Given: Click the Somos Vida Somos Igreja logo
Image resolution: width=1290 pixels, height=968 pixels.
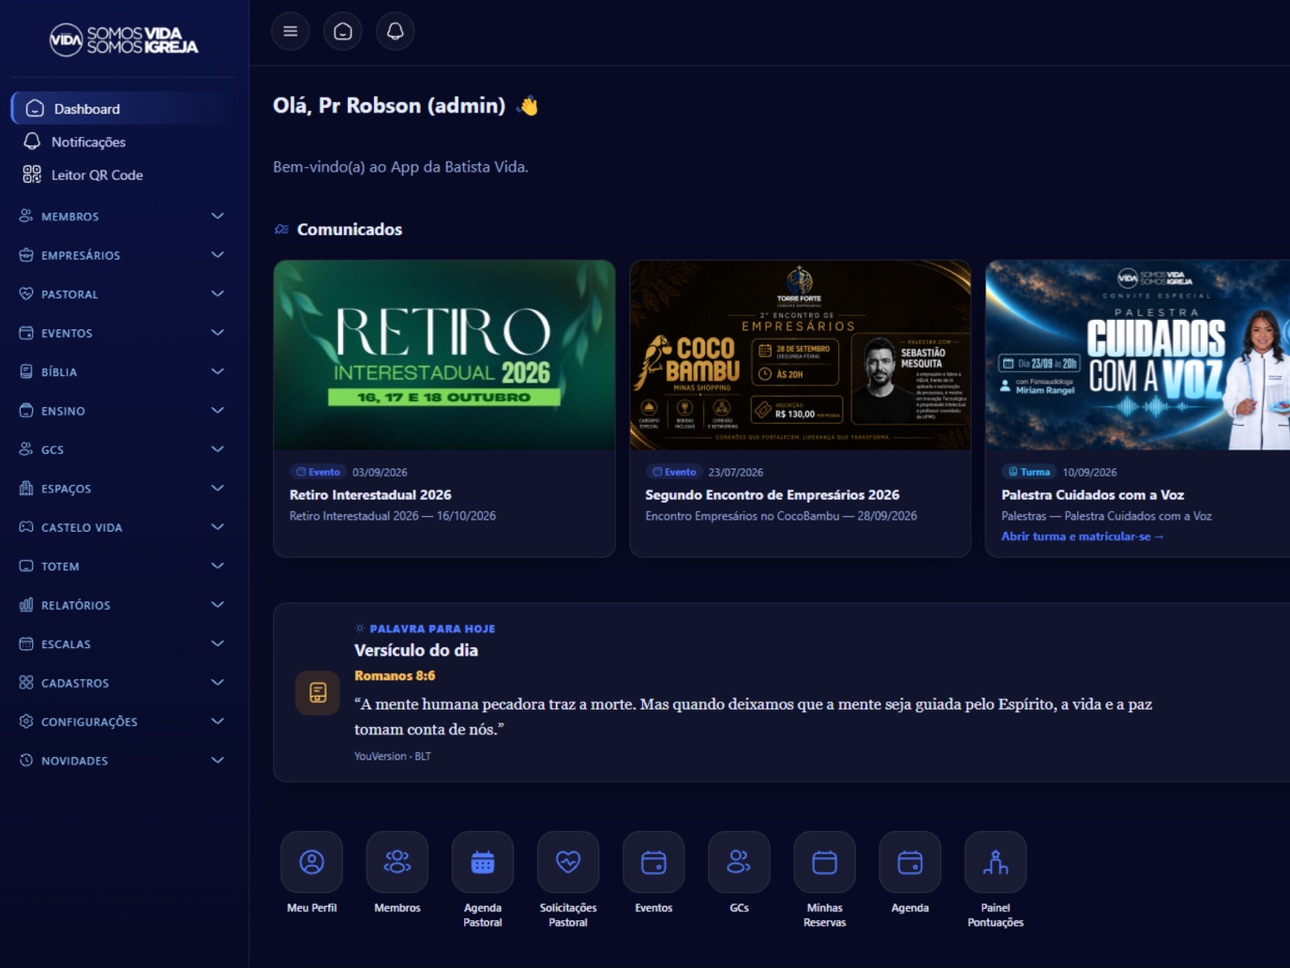Looking at the screenshot, I should [124, 39].
